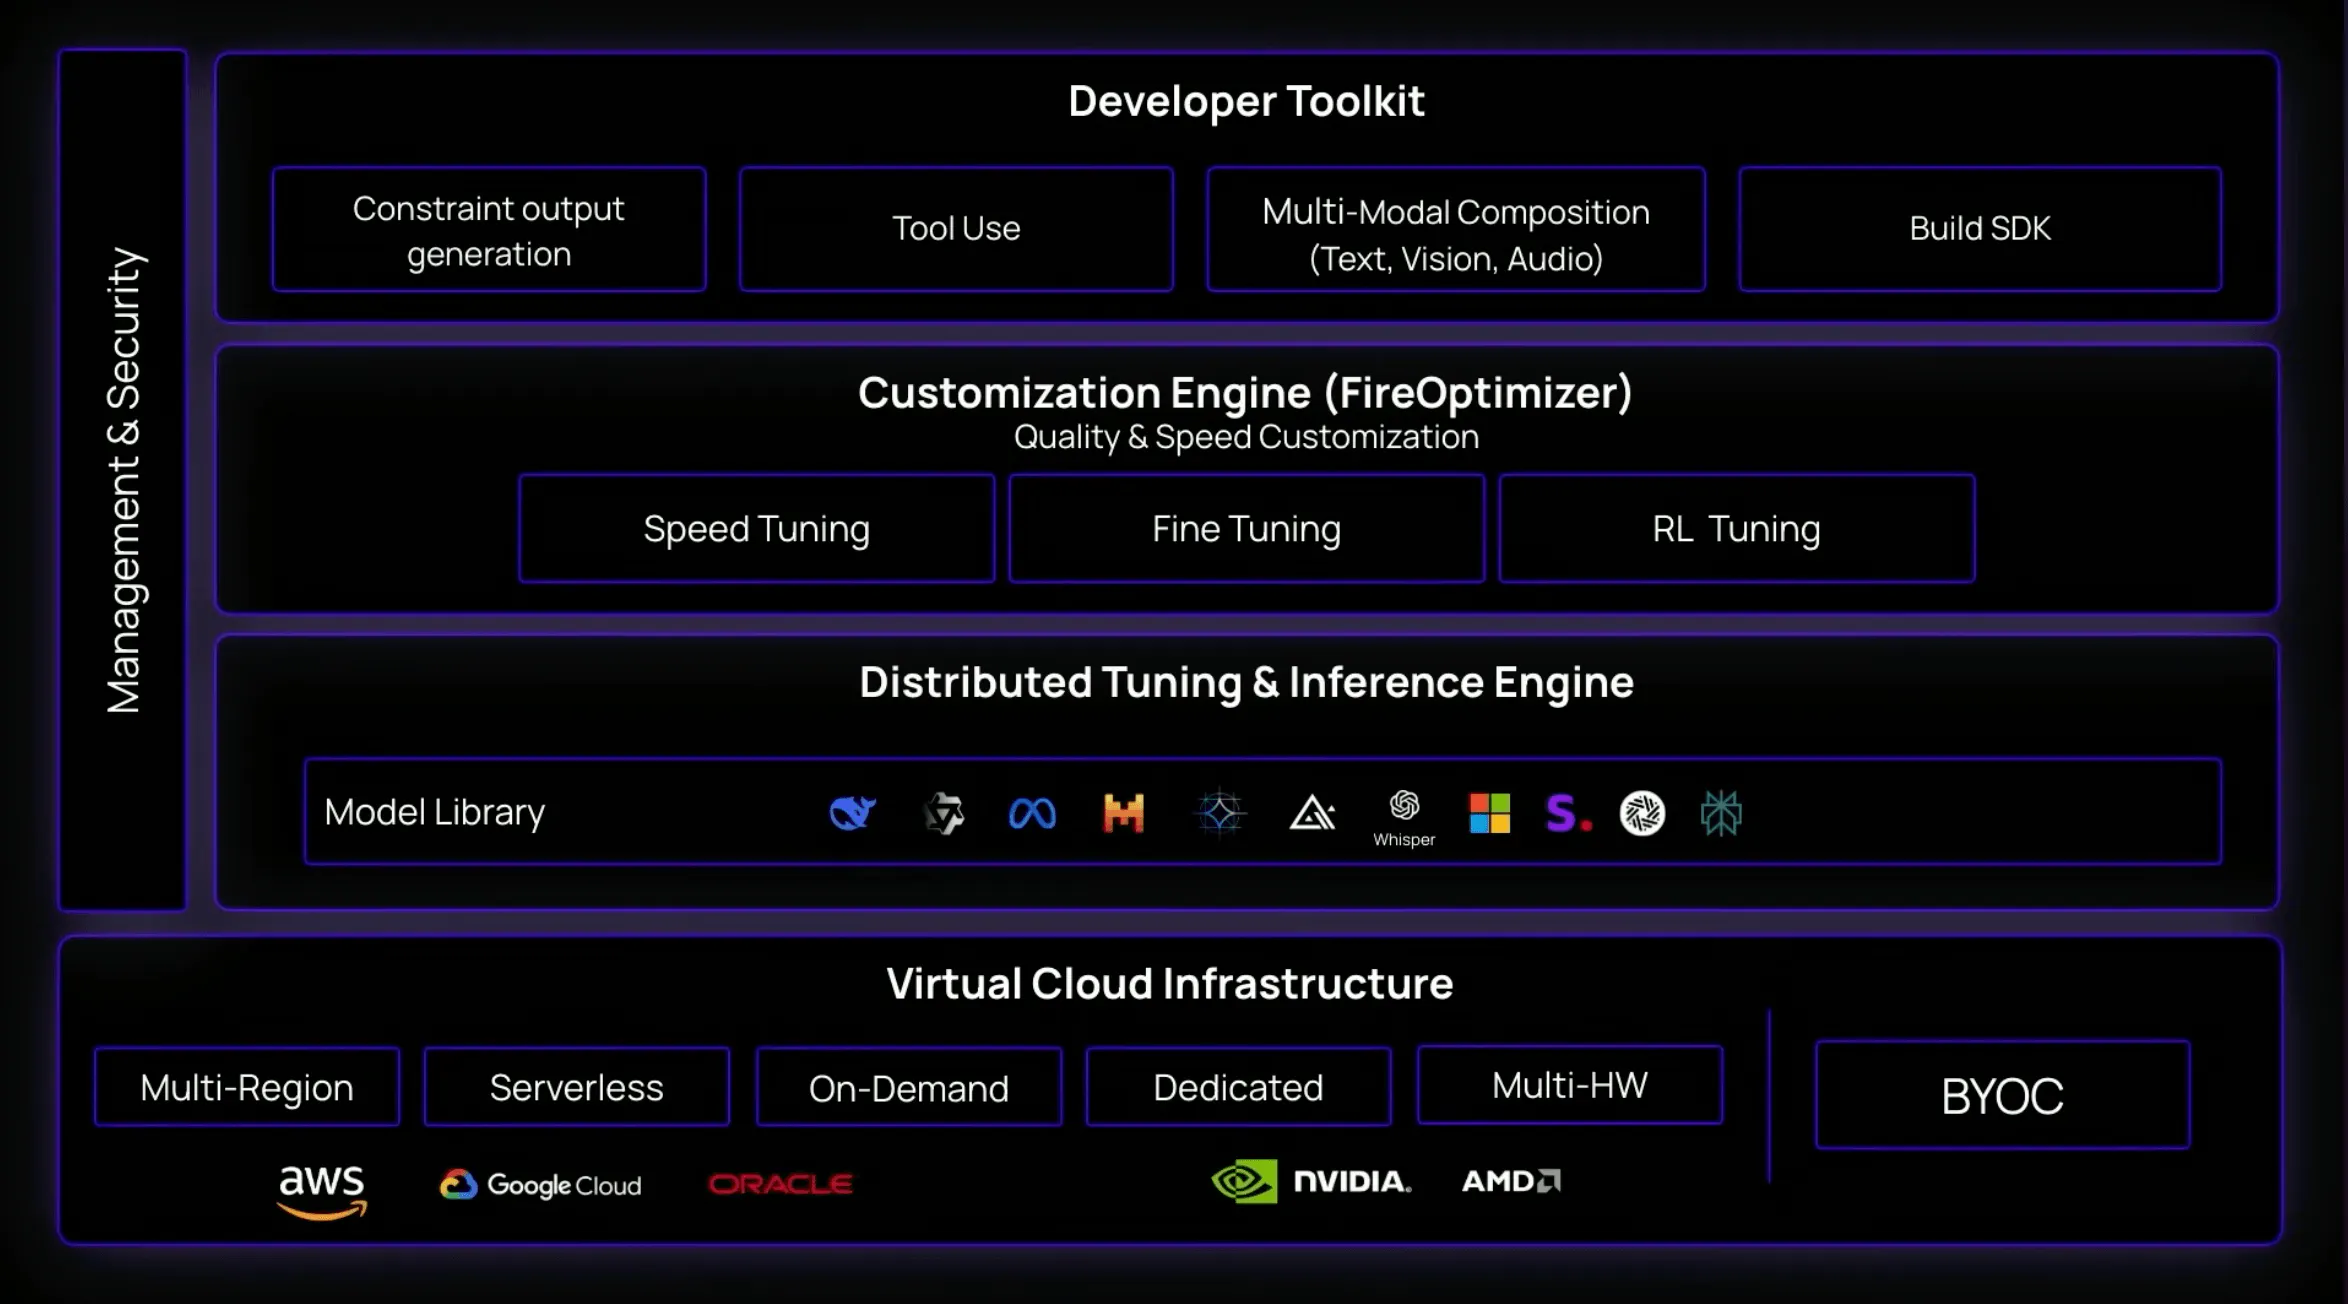The height and width of the screenshot is (1304, 2348).
Task: Select the Multi-Region box
Action: (x=247, y=1087)
